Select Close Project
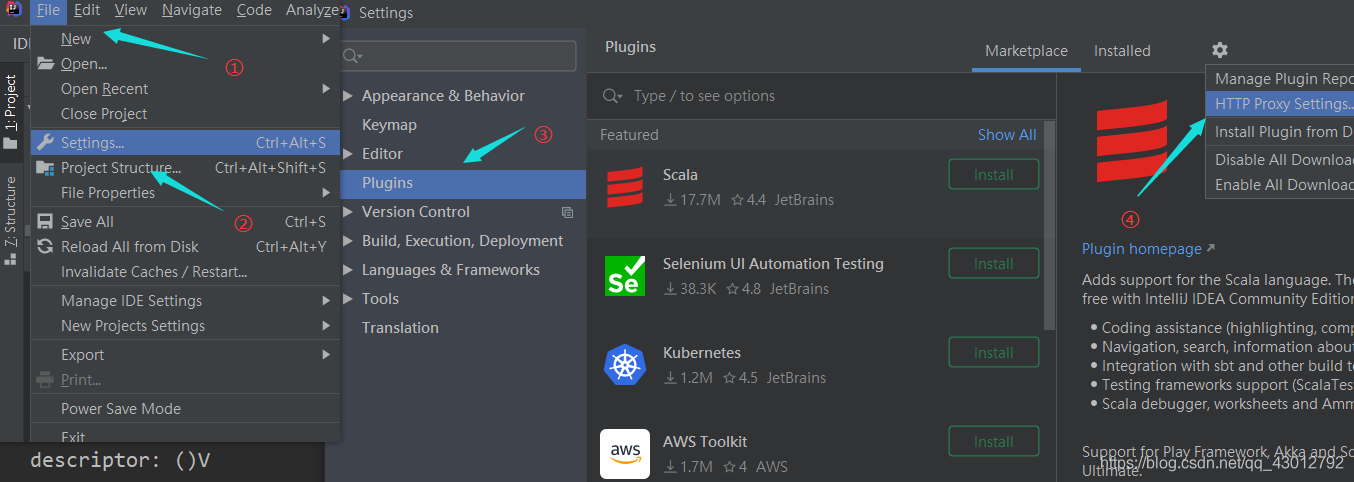Viewport: 1354px width, 482px height. 185,114
